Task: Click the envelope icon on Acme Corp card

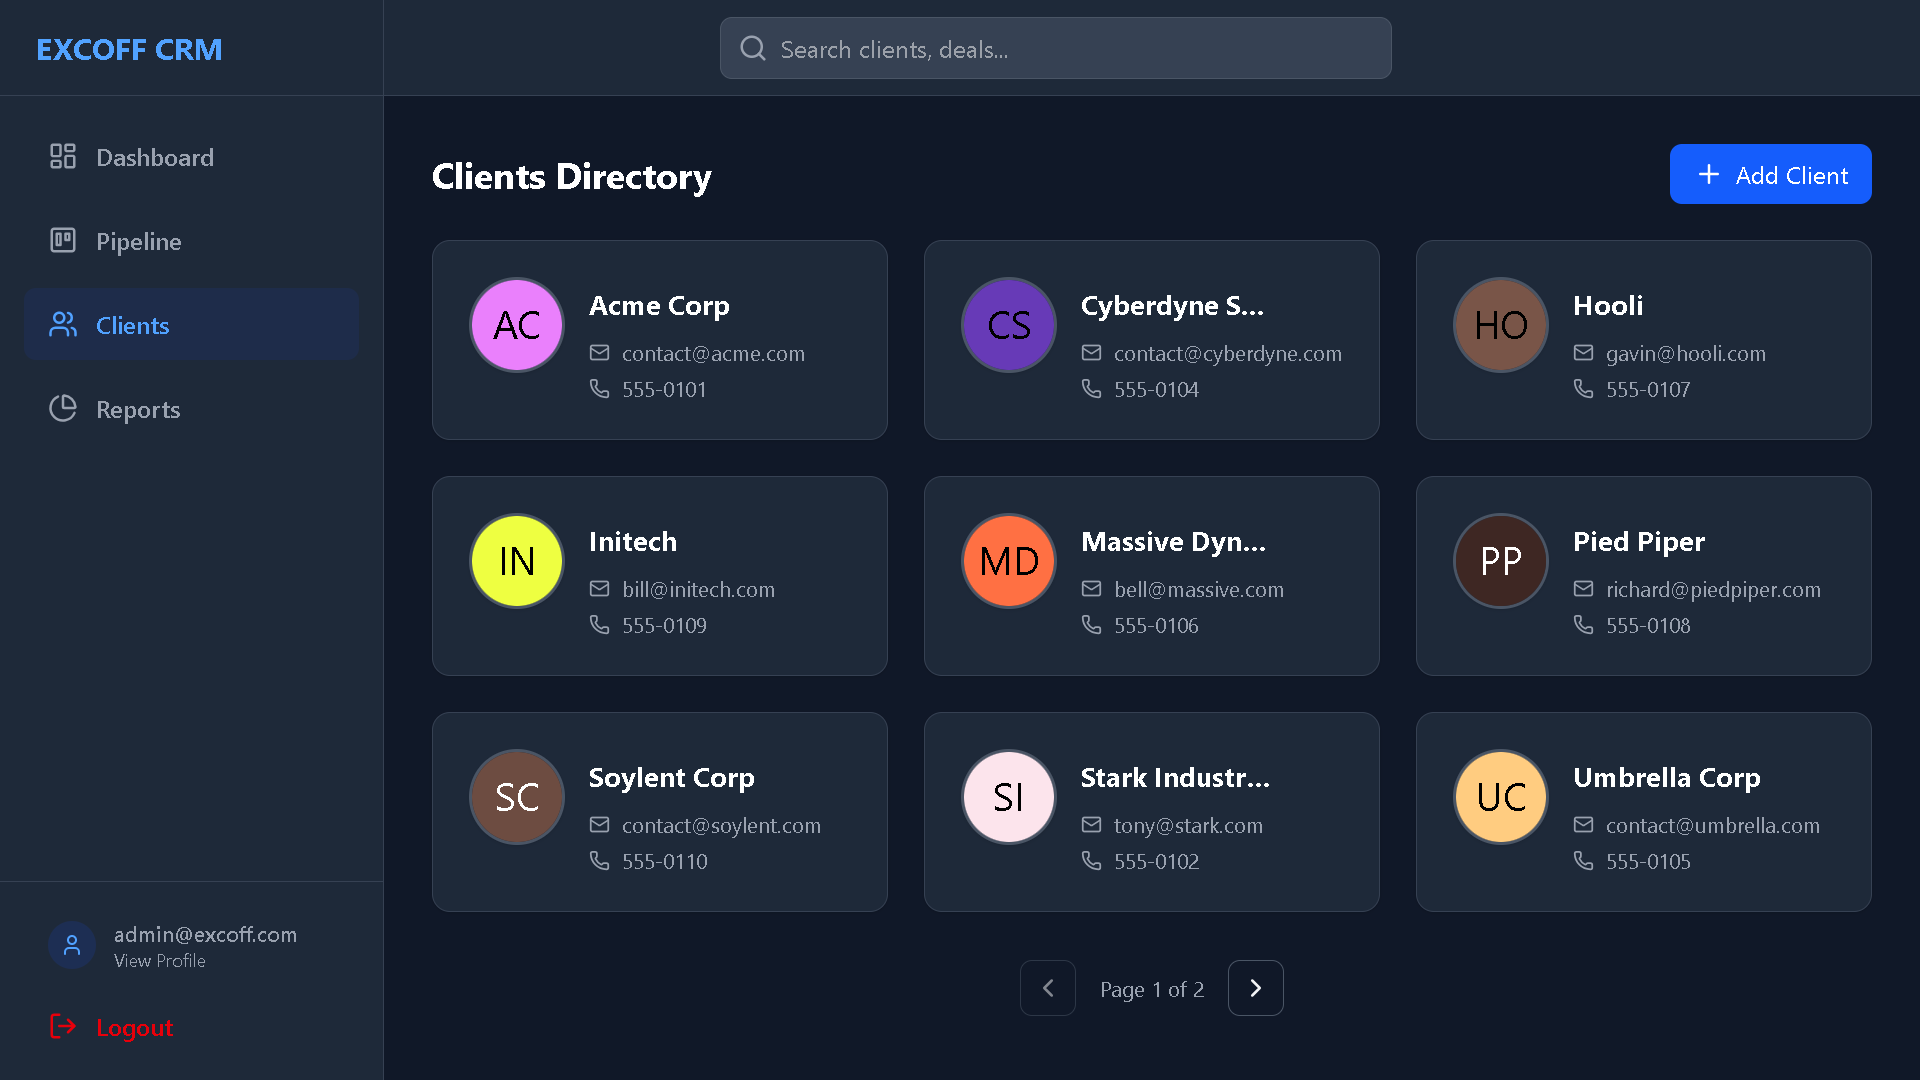Action: point(599,353)
